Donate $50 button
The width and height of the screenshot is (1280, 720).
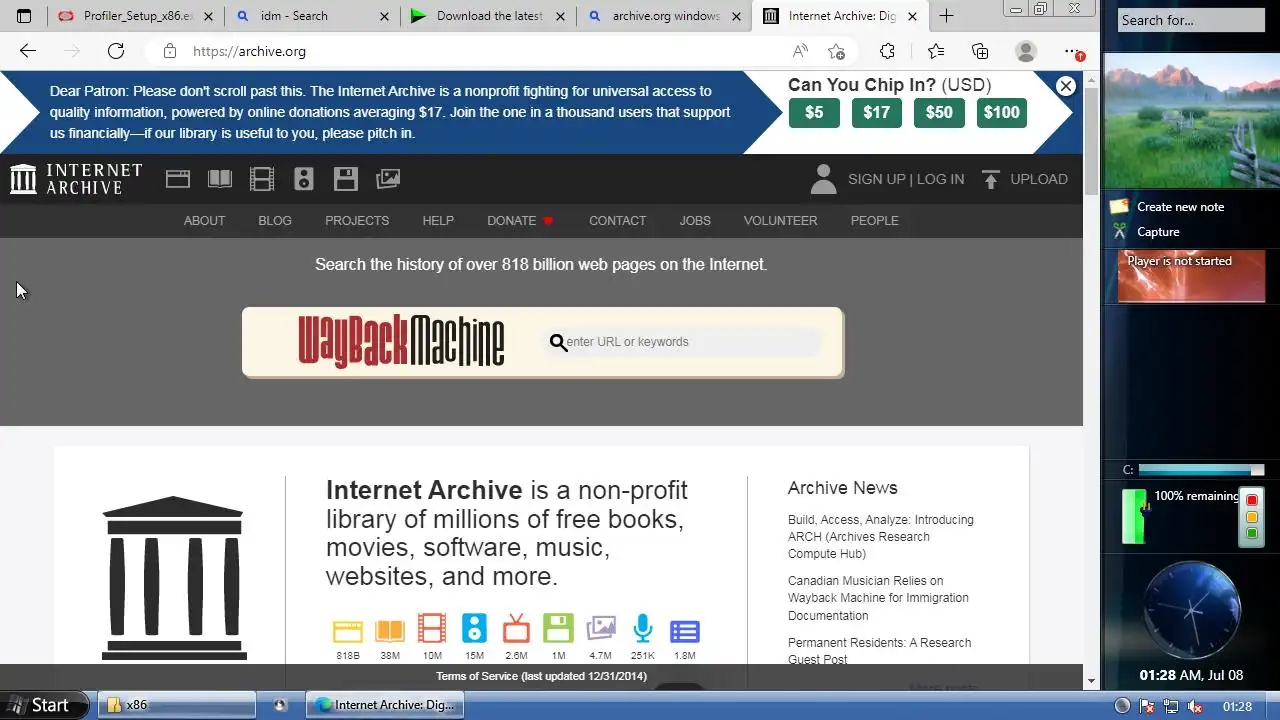coord(939,112)
